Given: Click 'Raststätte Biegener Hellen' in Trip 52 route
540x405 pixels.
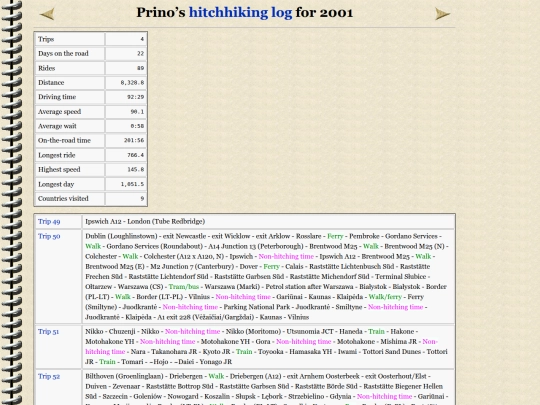Looking at the screenshot, I should tap(403, 386).
